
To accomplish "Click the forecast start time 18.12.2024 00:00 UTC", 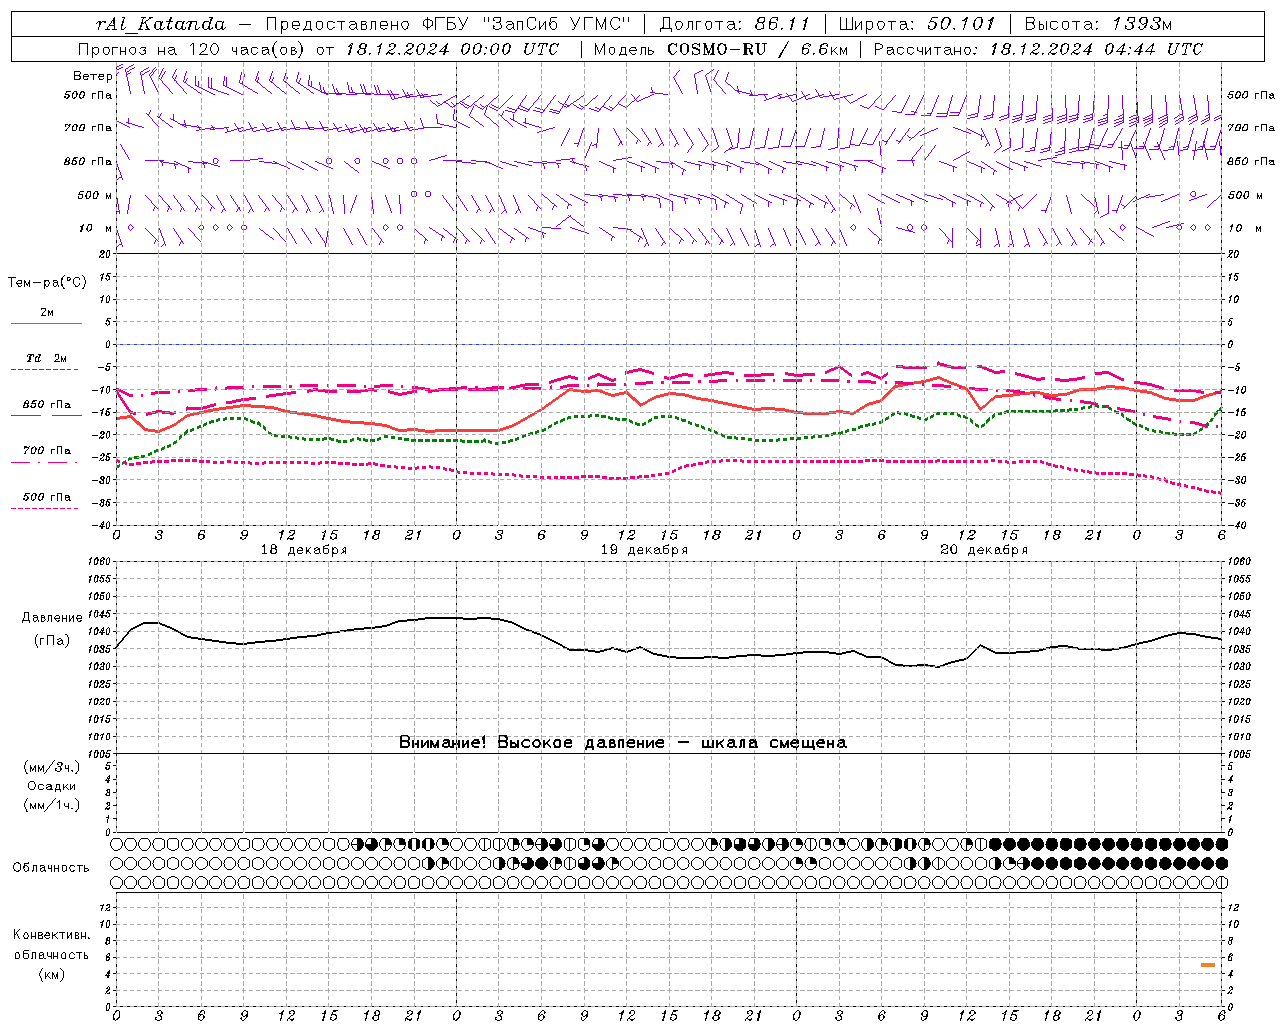I will (x=452, y=49).
